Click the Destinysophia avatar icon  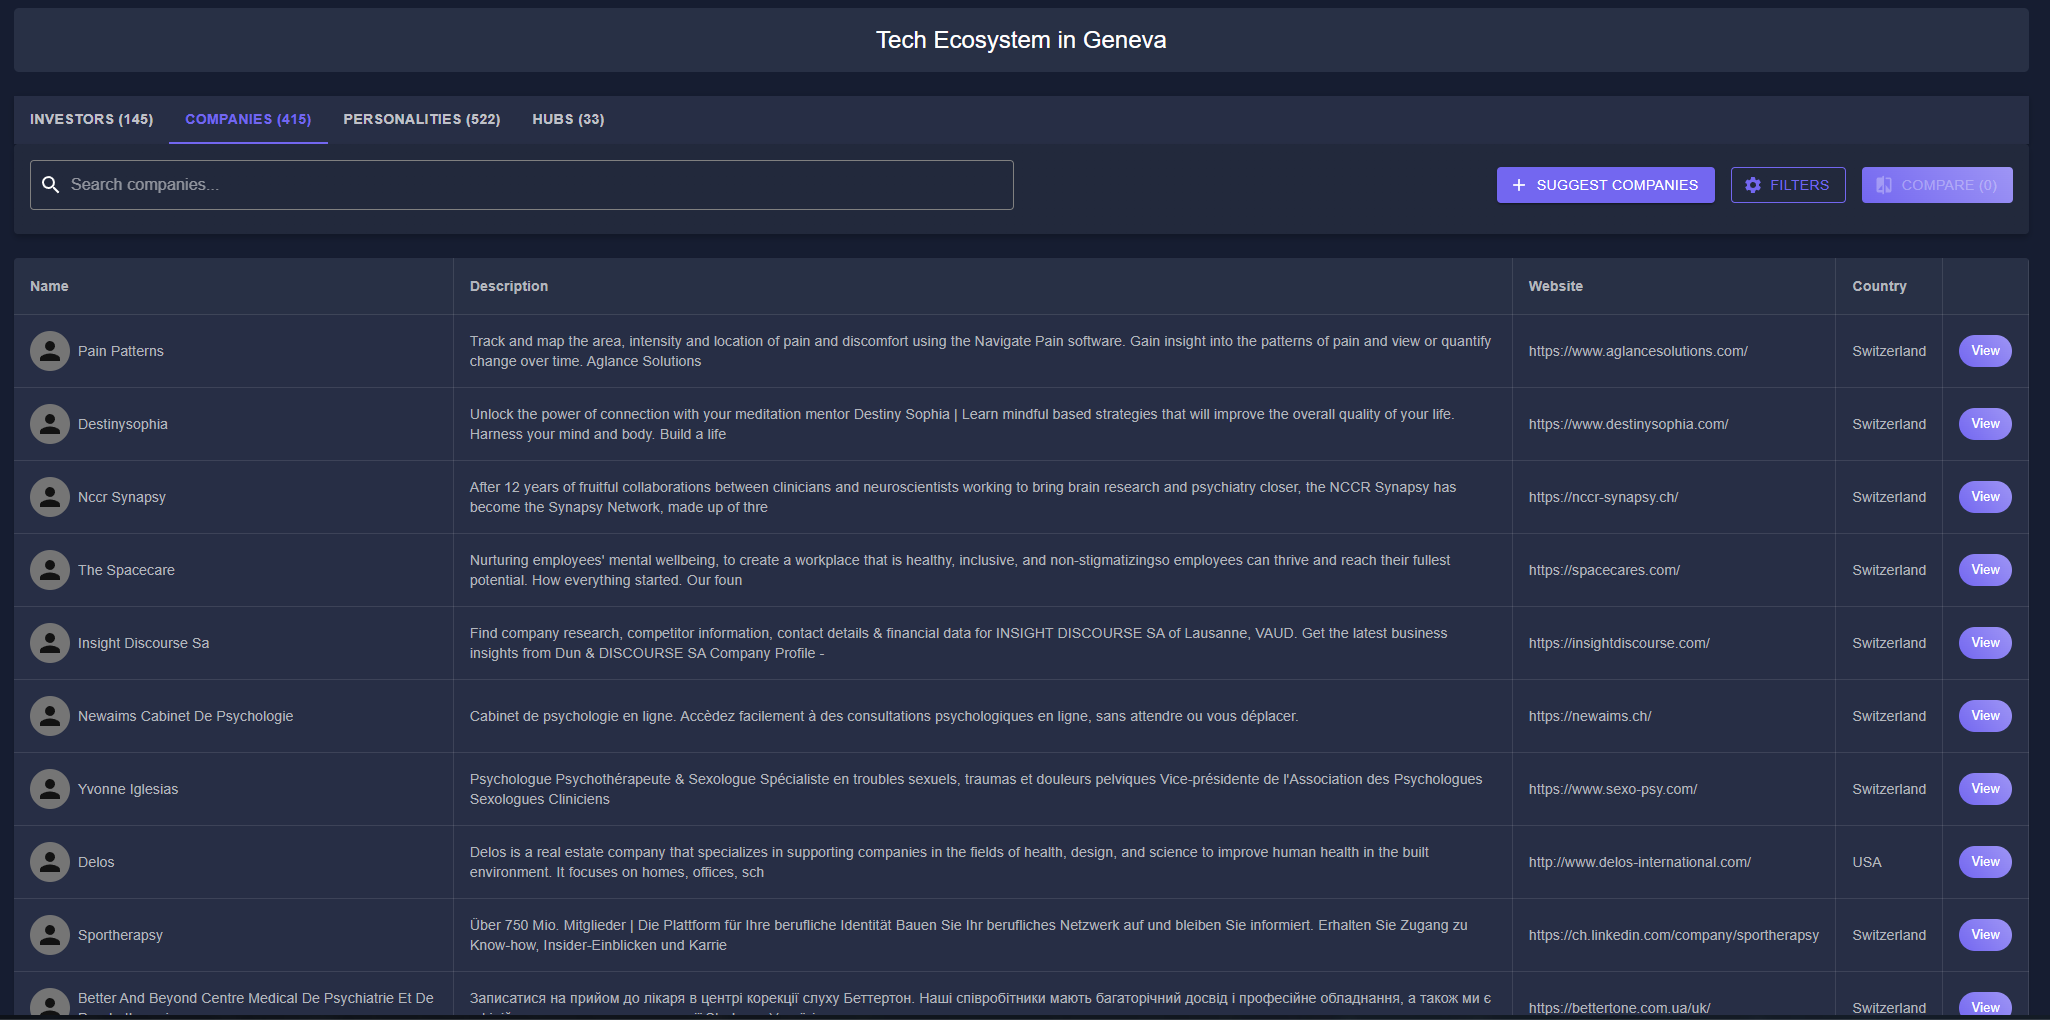click(50, 424)
